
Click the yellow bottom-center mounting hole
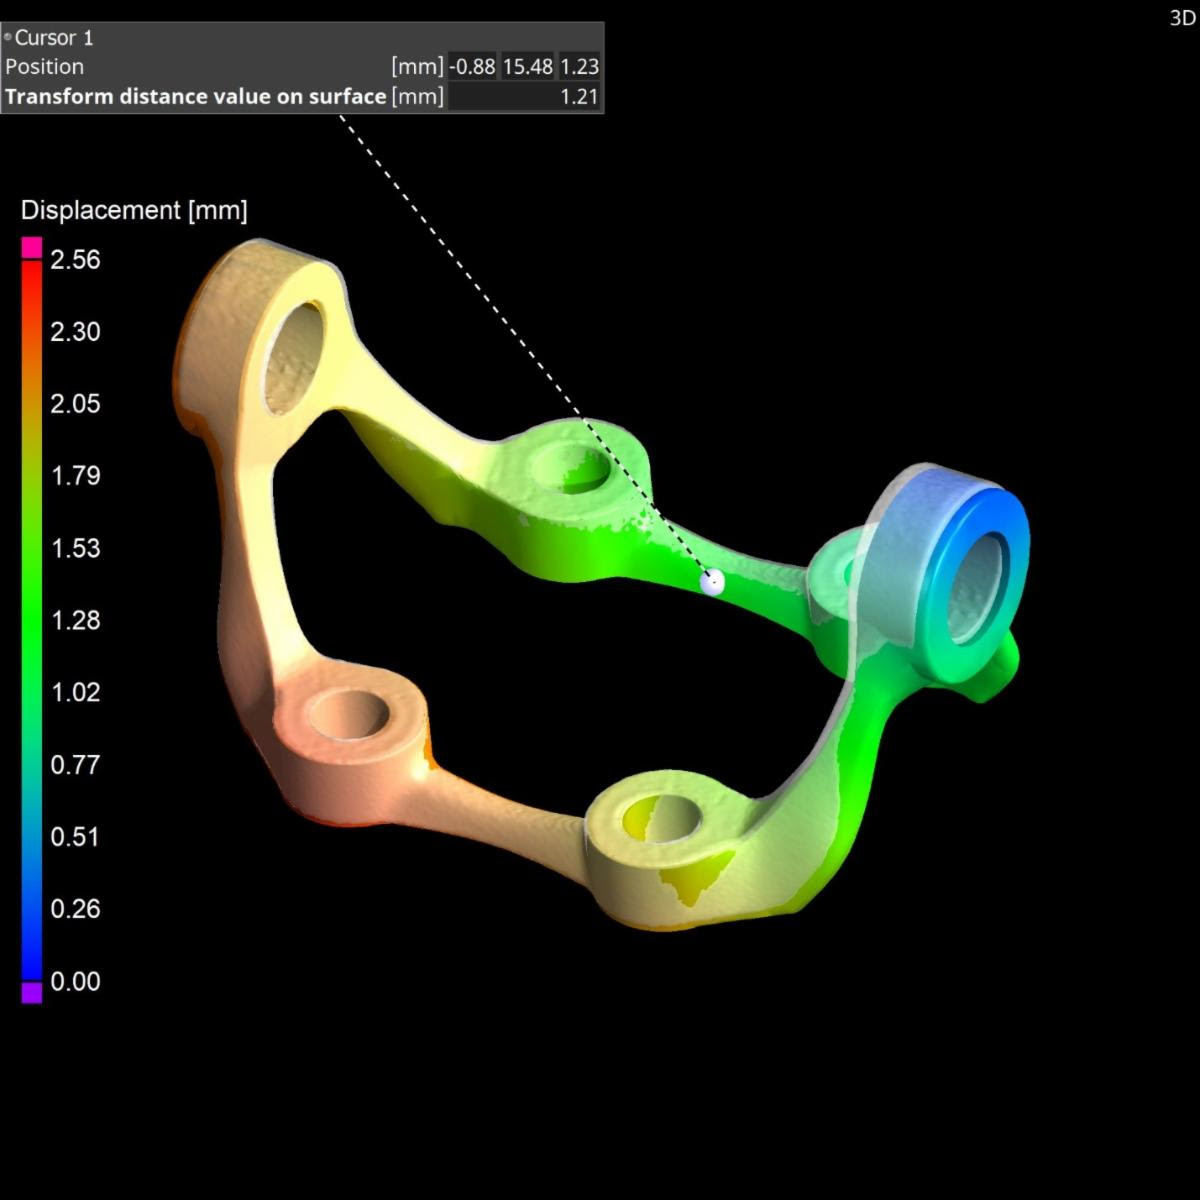[658, 820]
